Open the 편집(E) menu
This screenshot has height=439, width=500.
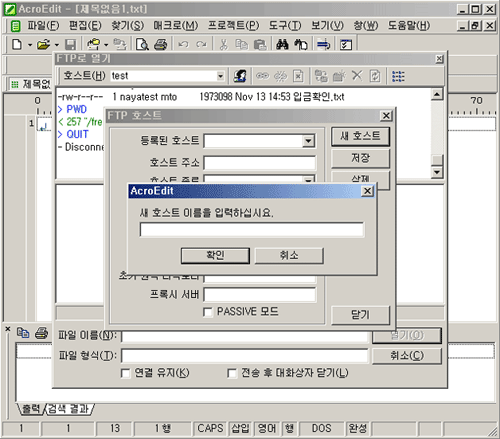[85, 26]
